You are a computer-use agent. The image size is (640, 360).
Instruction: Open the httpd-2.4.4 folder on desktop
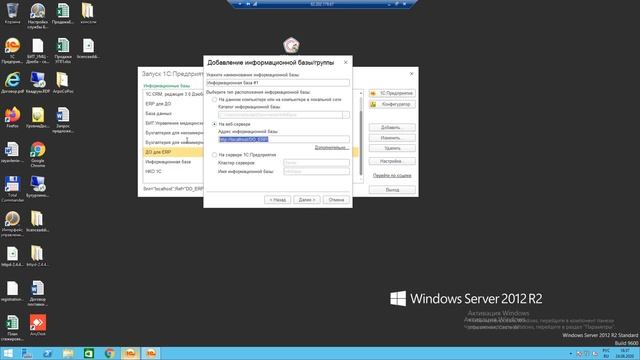pyautogui.click(x=38, y=256)
